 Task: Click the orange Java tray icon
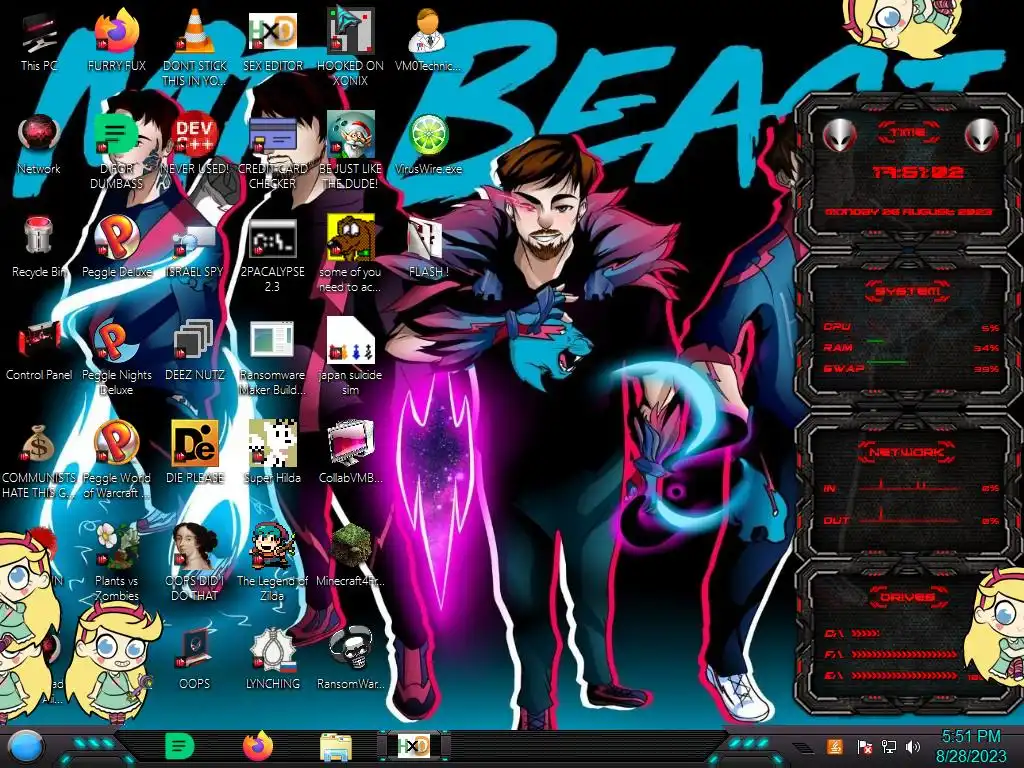coord(835,746)
